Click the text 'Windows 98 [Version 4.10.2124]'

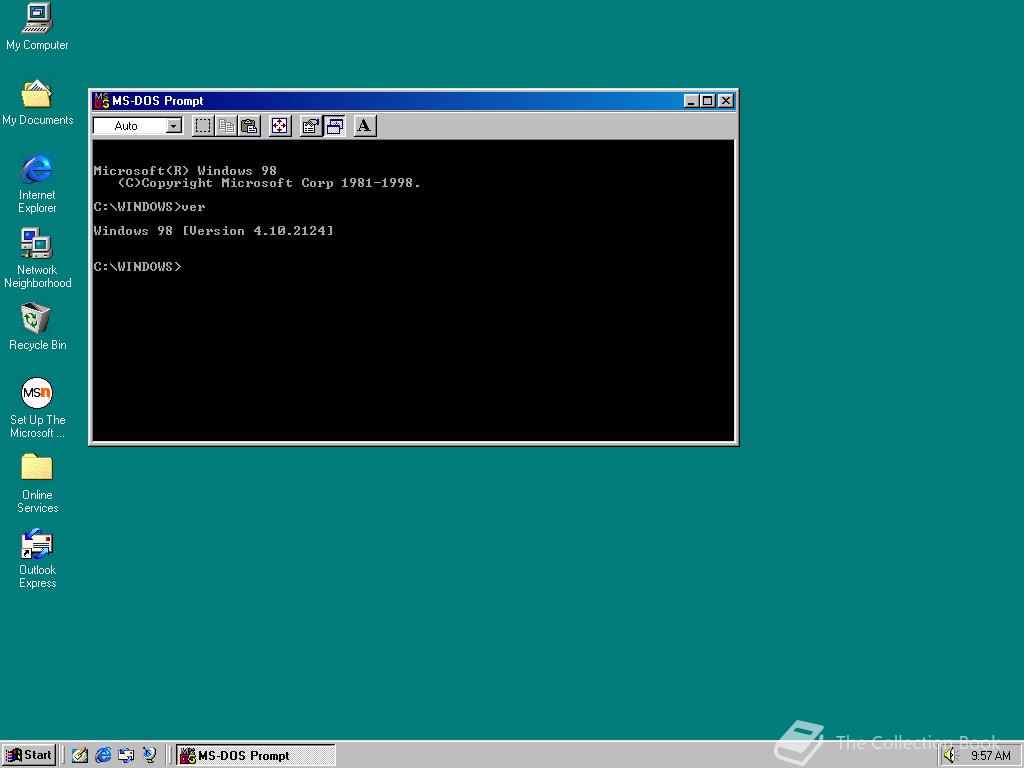click(214, 231)
